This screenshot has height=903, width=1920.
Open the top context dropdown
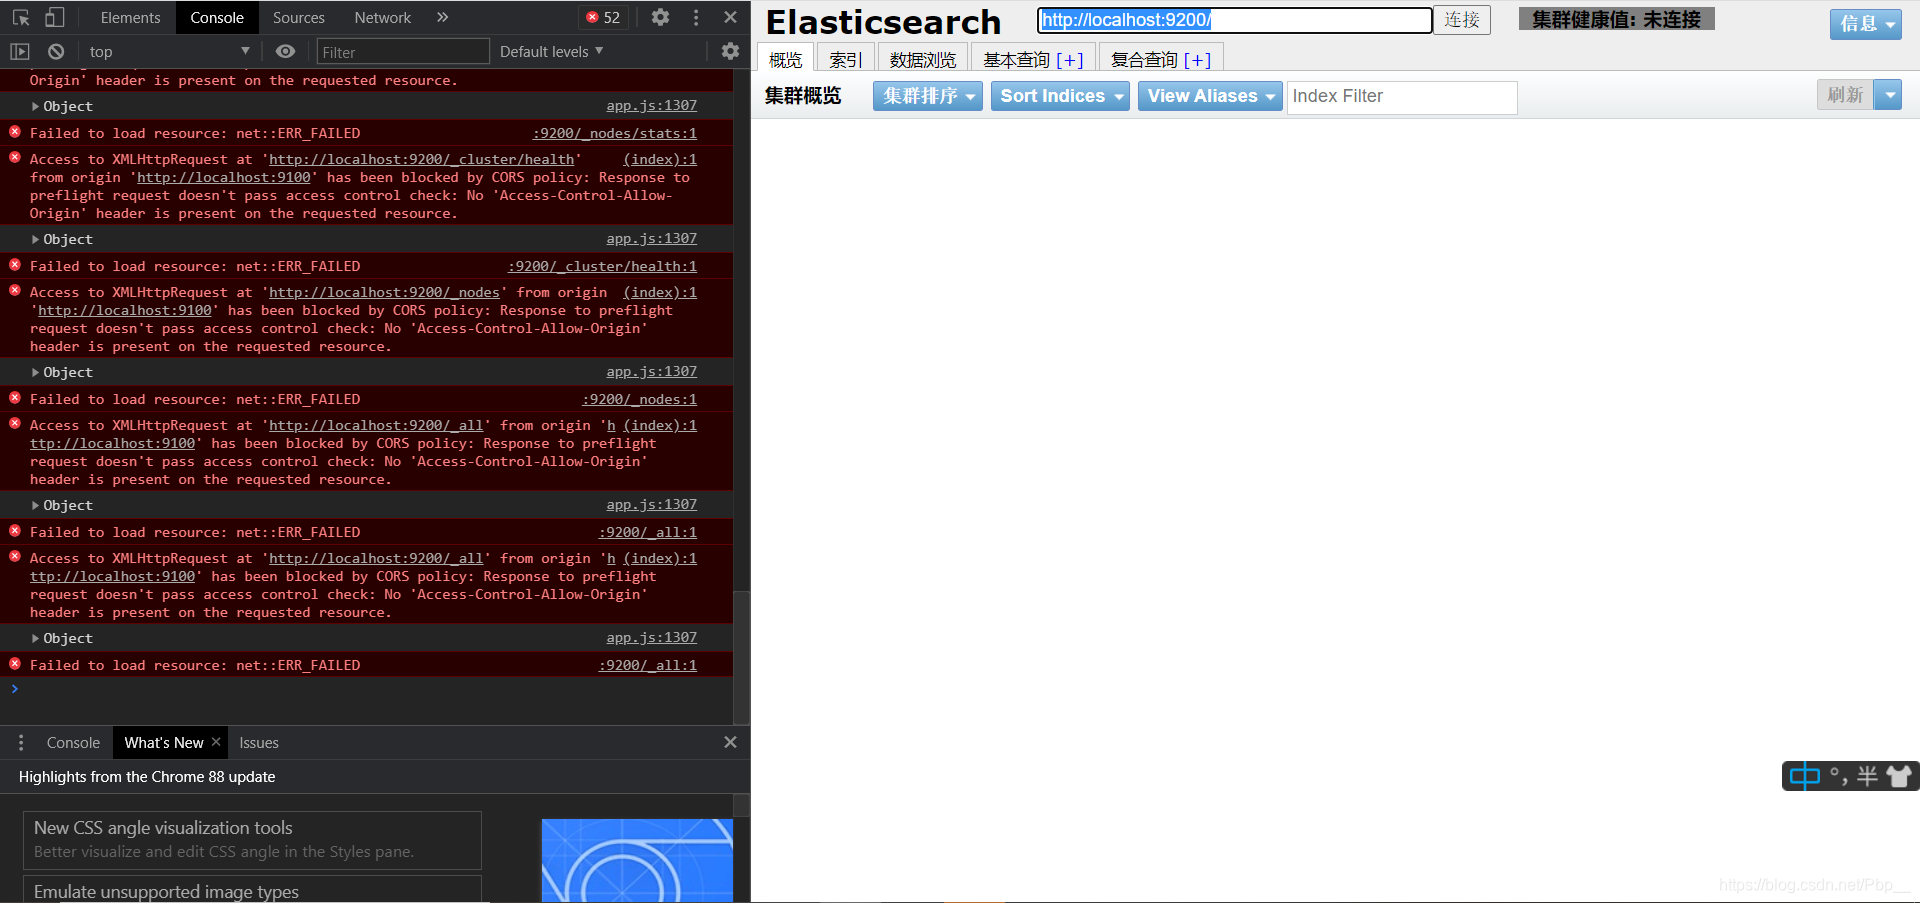pyautogui.click(x=169, y=51)
